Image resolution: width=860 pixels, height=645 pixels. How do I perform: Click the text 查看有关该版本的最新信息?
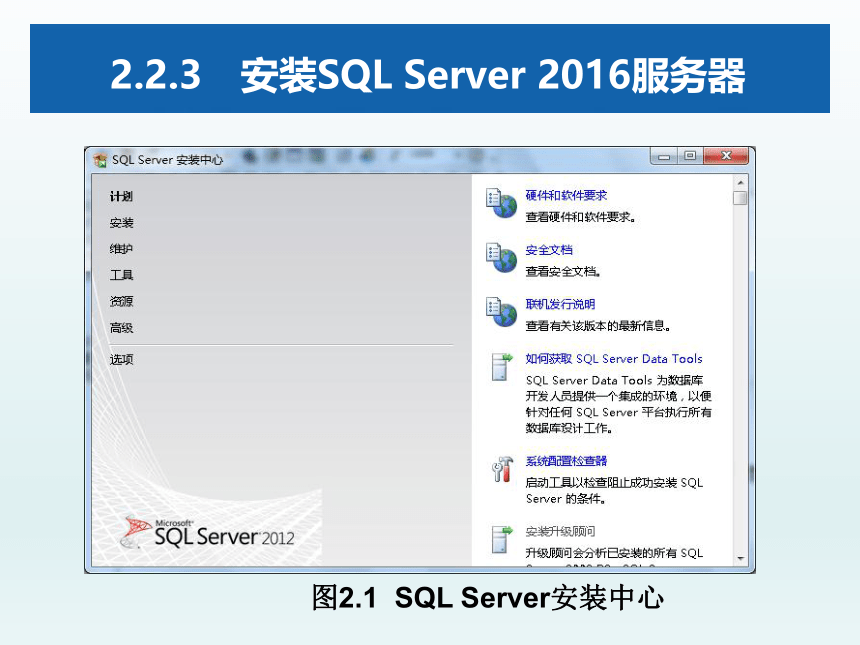[x=598, y=326]
